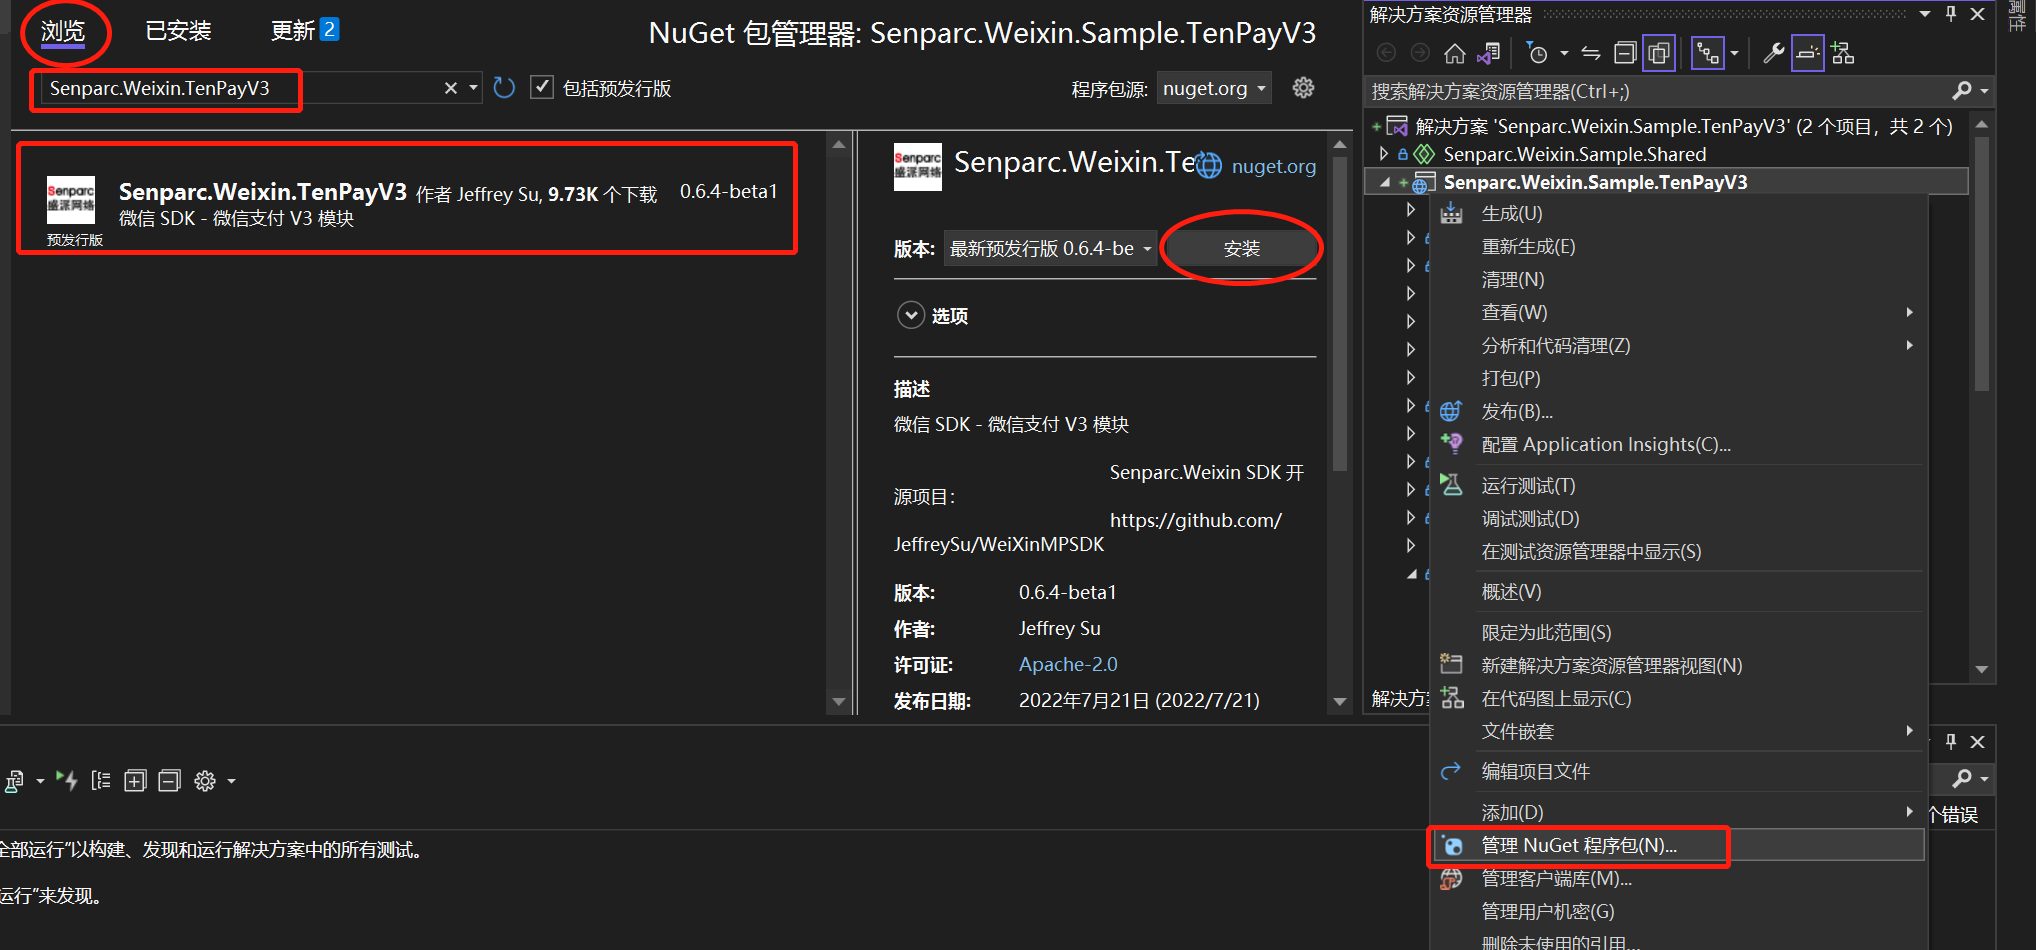Open the View submenu in context menu
Screen dimensions: 2036x950
pyautogui.click(x=1677, y=312)
